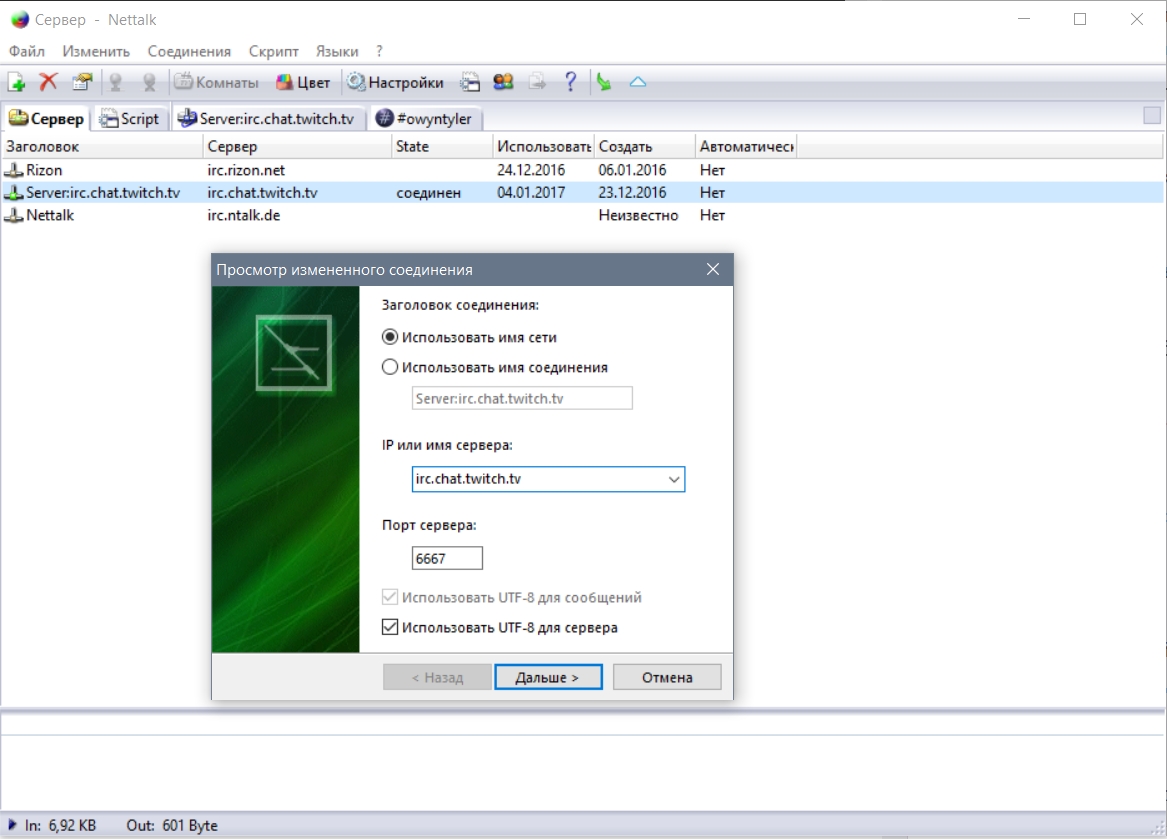
Task: Toggle 'Использовать UTF-8 для сервера' checkbox
Action: pos(391,628)
